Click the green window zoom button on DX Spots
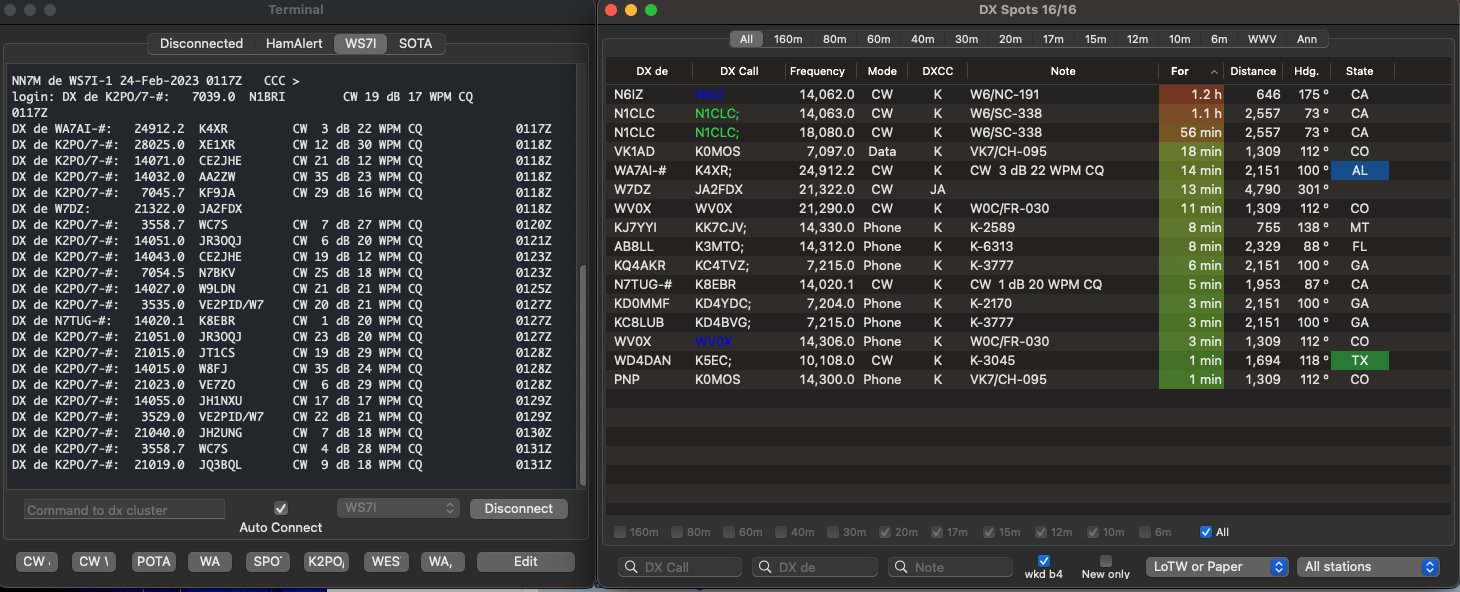The height and width of the screenshot is (592, 1460). [651, 10]
